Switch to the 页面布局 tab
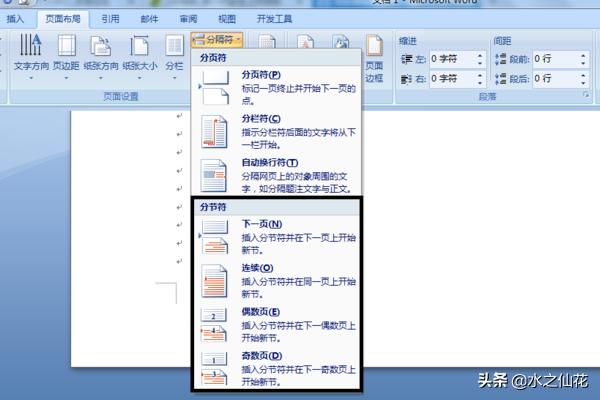600x400 pixels. tap(63, 19)
